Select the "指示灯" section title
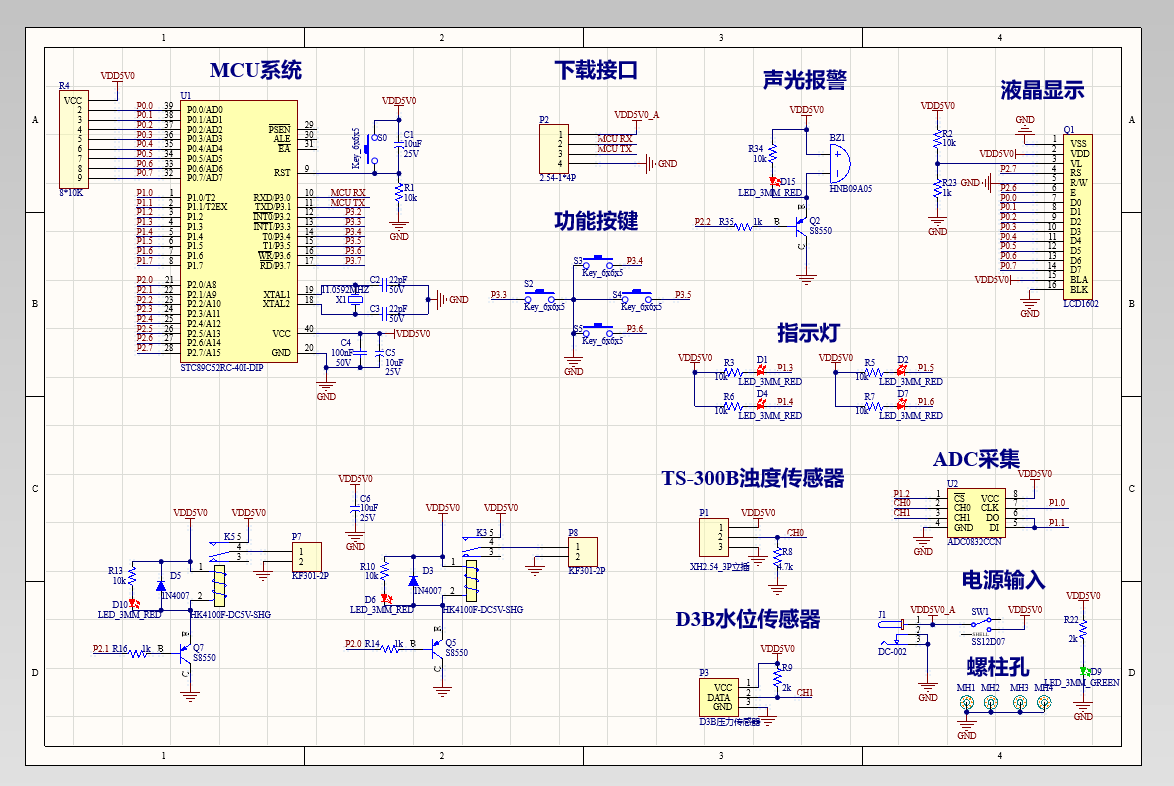Viewport: 1174px width, 786px height. [x=809, y=333]
